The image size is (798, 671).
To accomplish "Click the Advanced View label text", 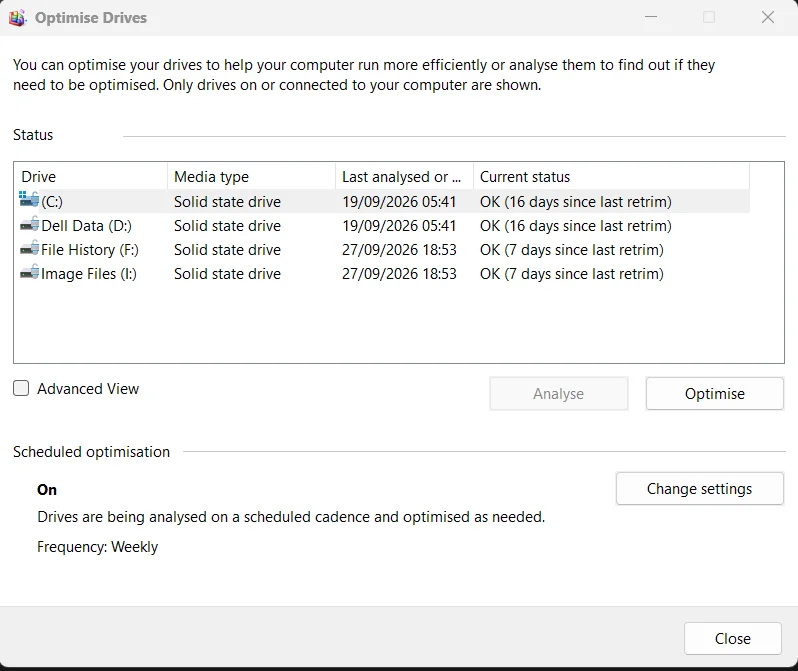I will click(x=88, y=388).
